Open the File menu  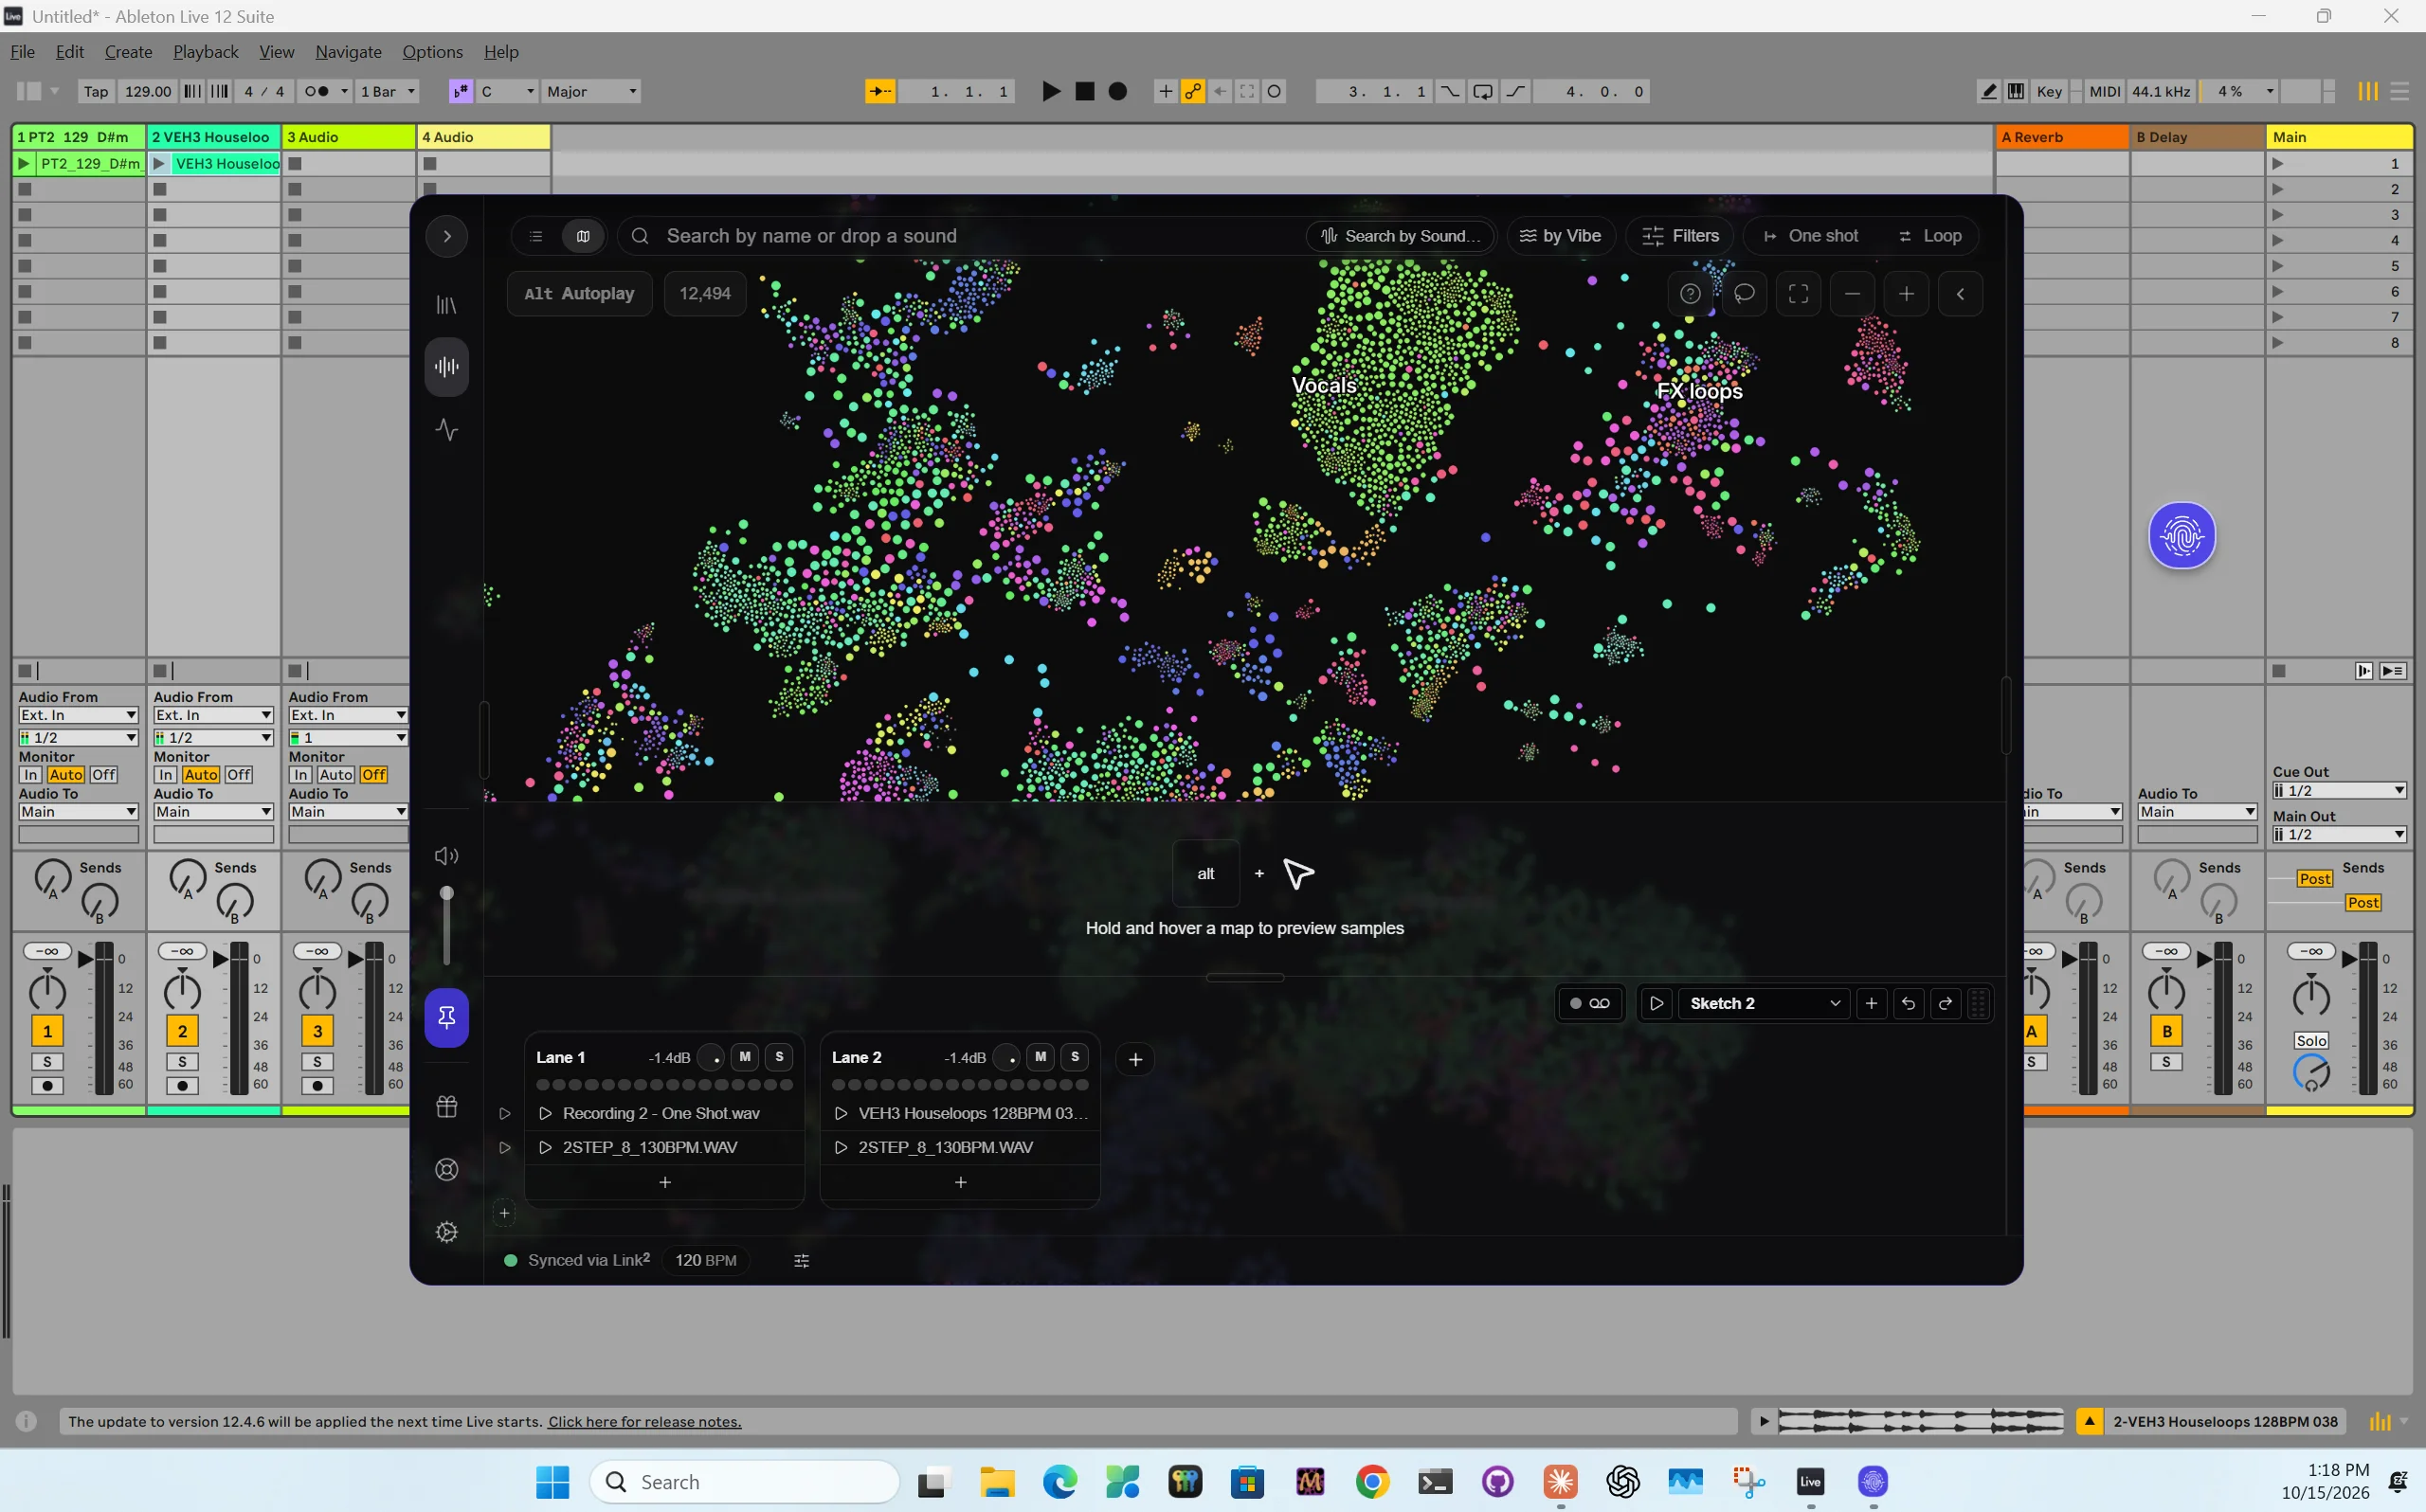(x=22, y=52)
